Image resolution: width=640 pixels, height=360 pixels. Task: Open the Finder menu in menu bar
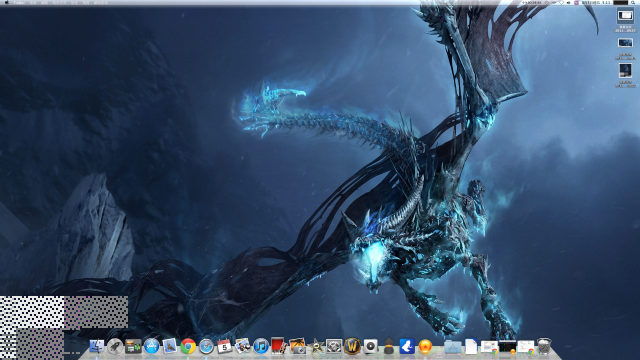tap(19, 2)
